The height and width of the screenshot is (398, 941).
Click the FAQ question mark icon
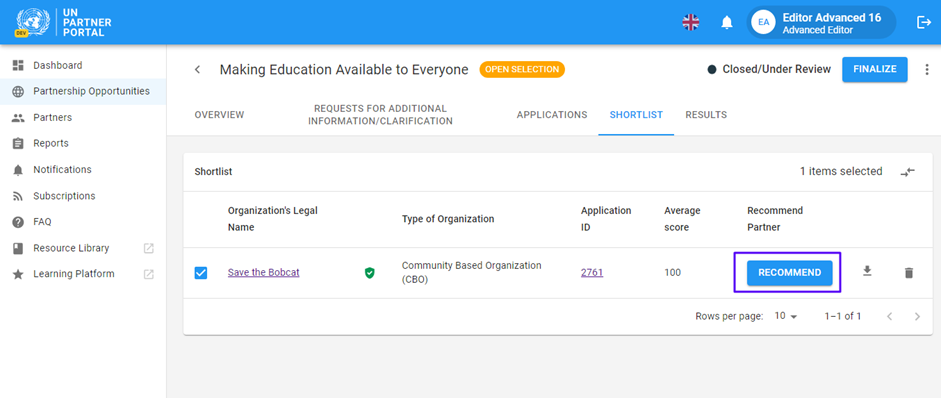[18, 222]
